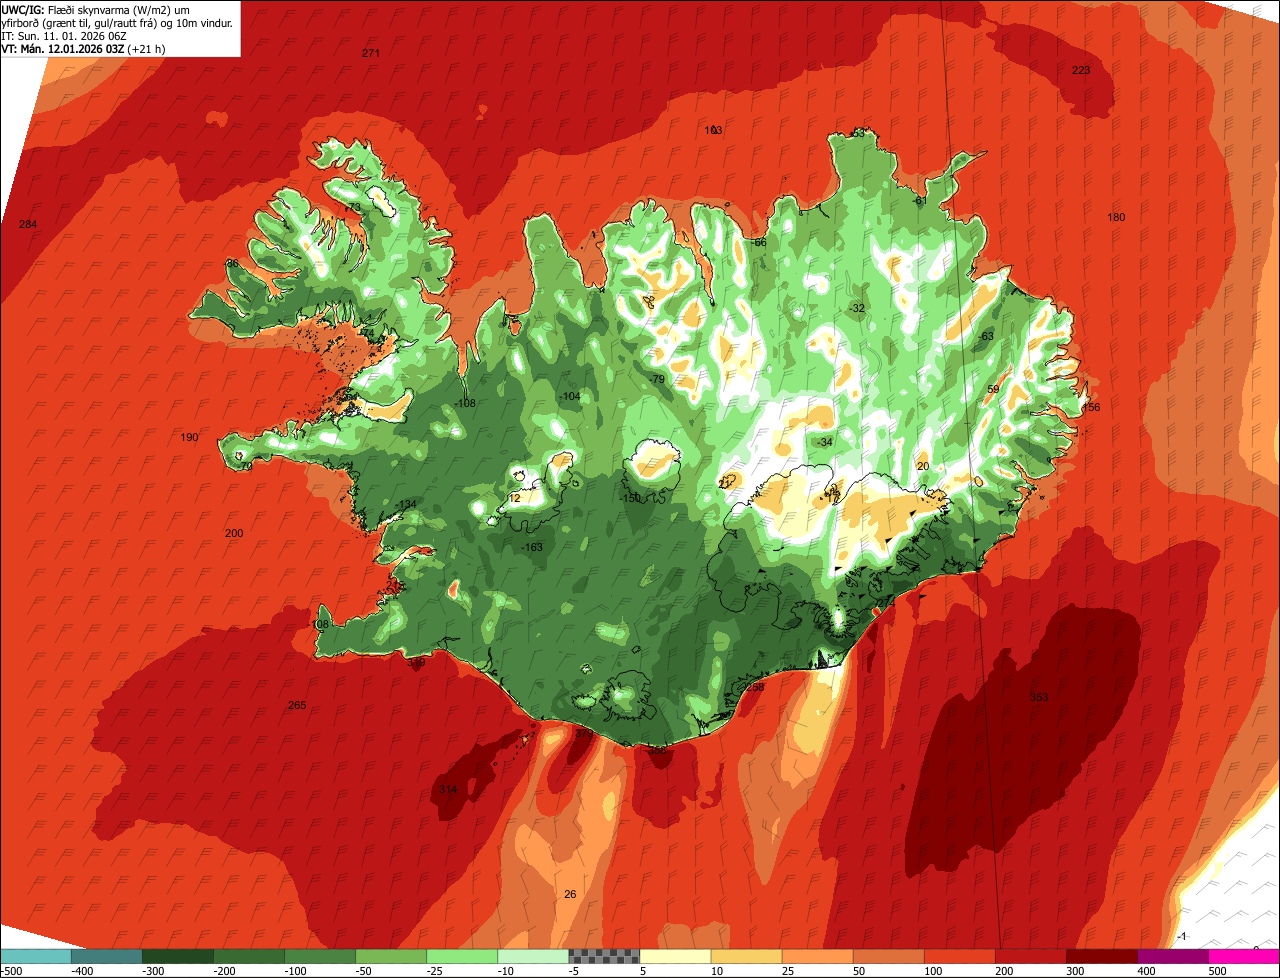Click the '-163' value on the map
Screen dimensions: 1280x978
532,547
